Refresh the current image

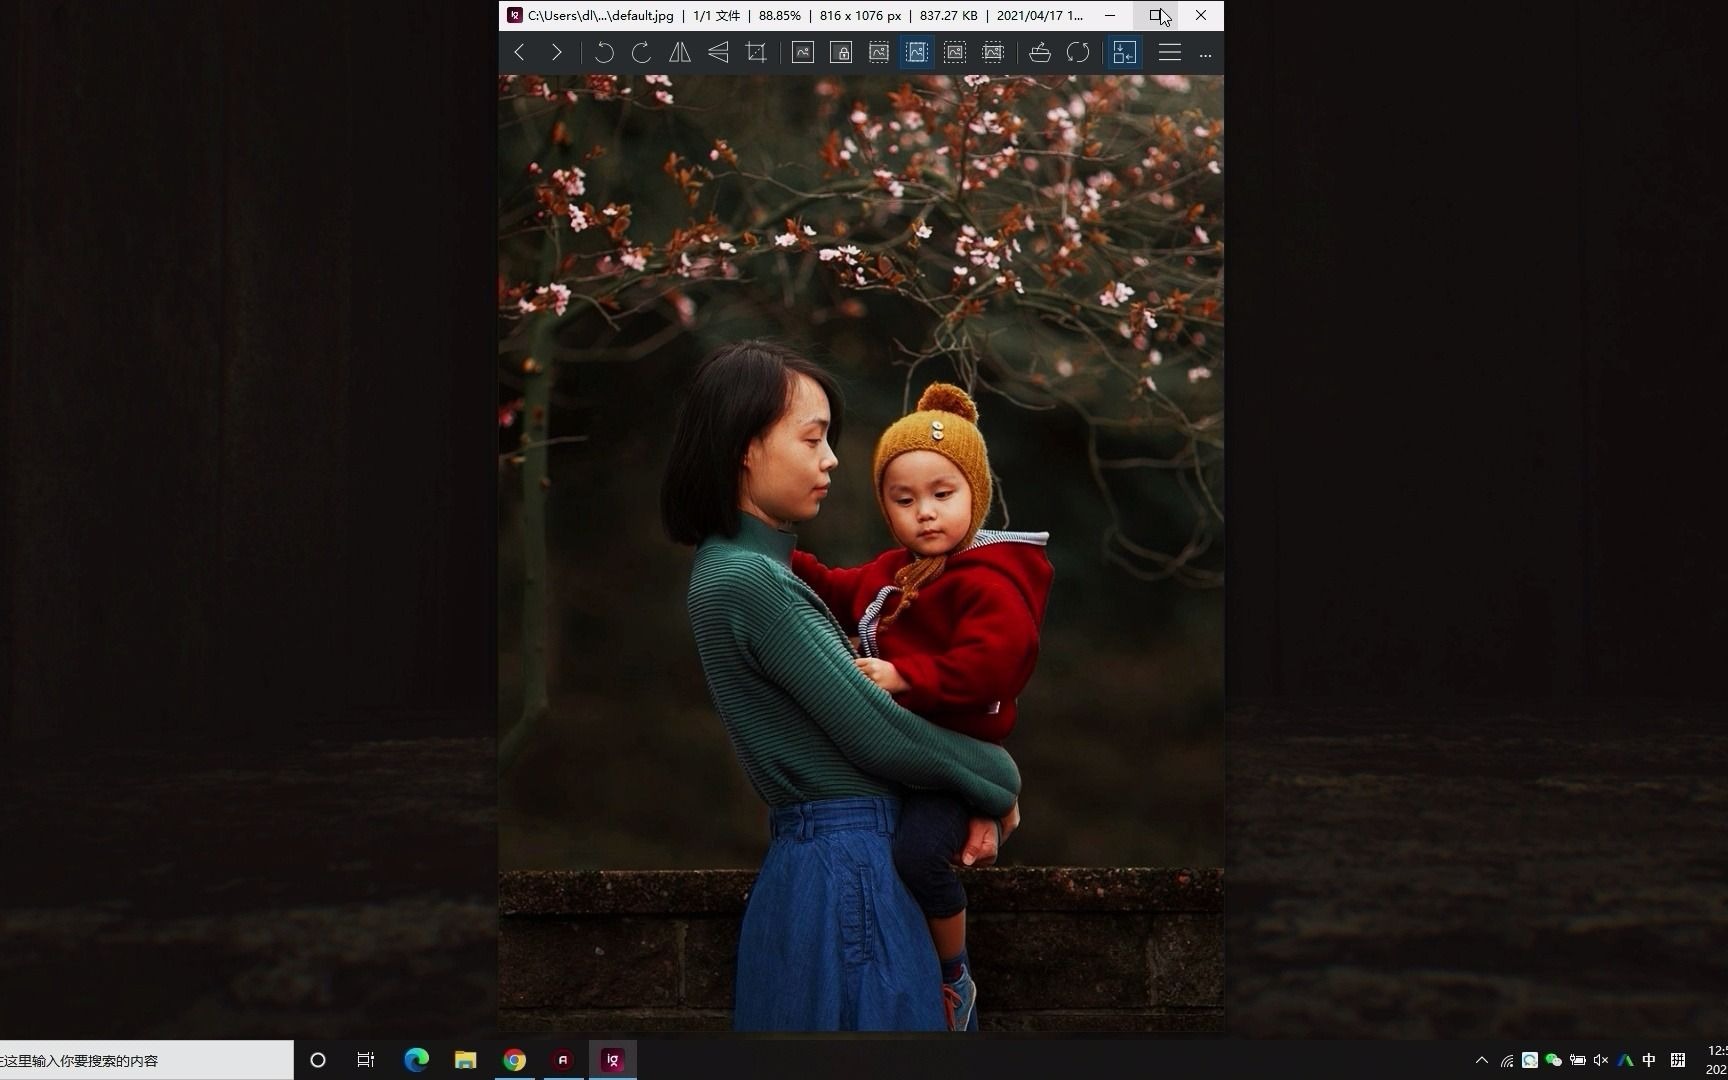[x=1078, y=52]
